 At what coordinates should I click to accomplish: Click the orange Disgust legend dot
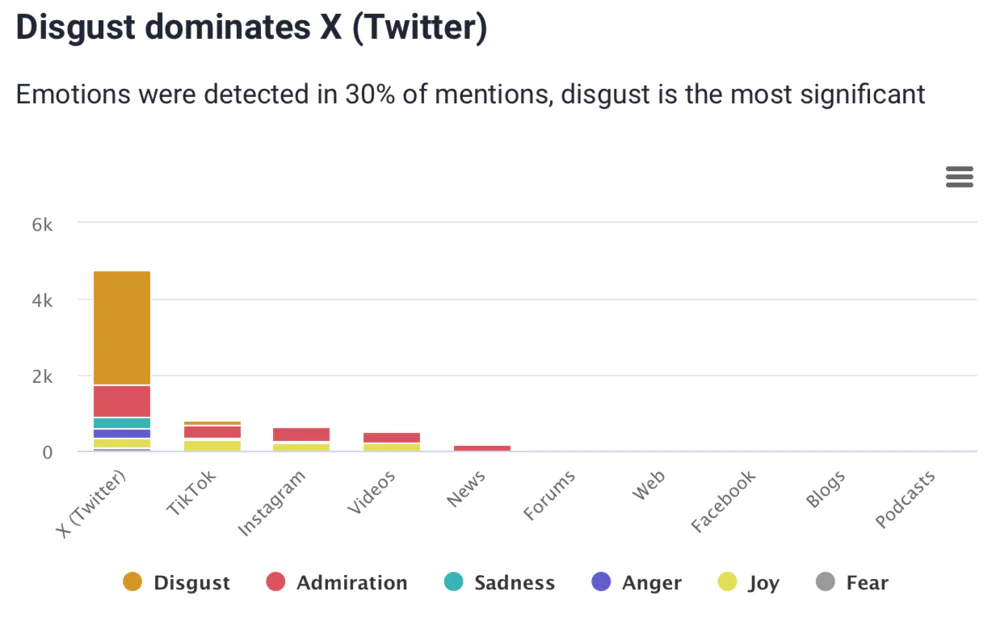pos(132,582)
